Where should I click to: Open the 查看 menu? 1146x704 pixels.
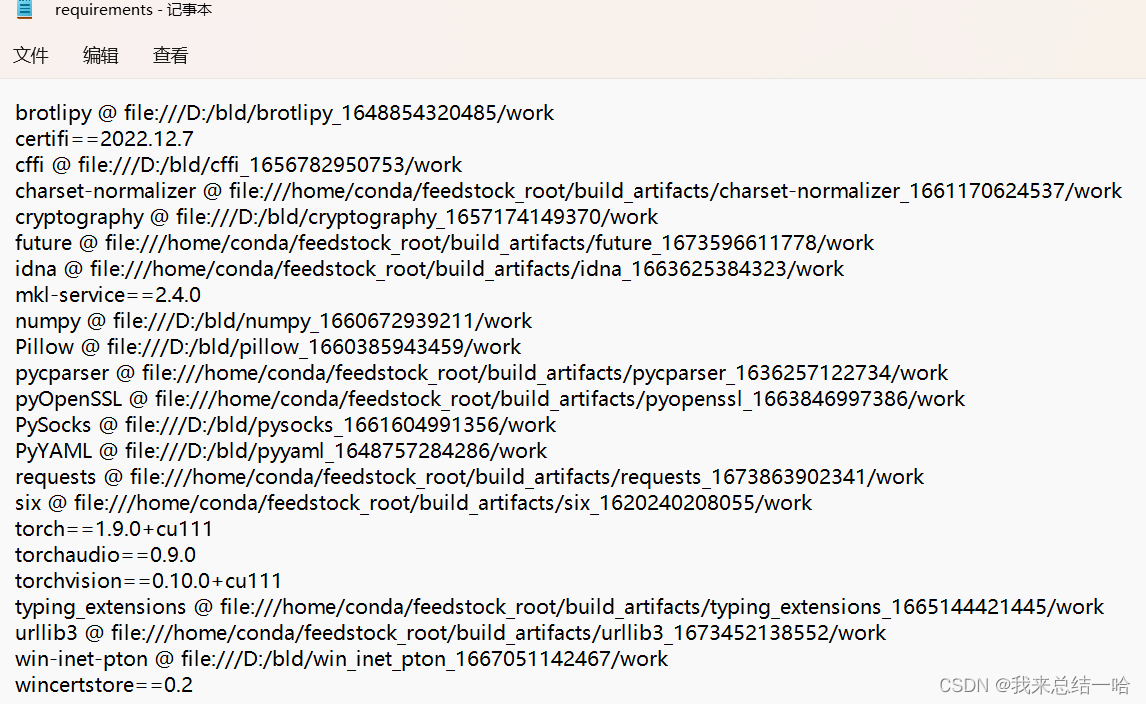click(170, 56)
